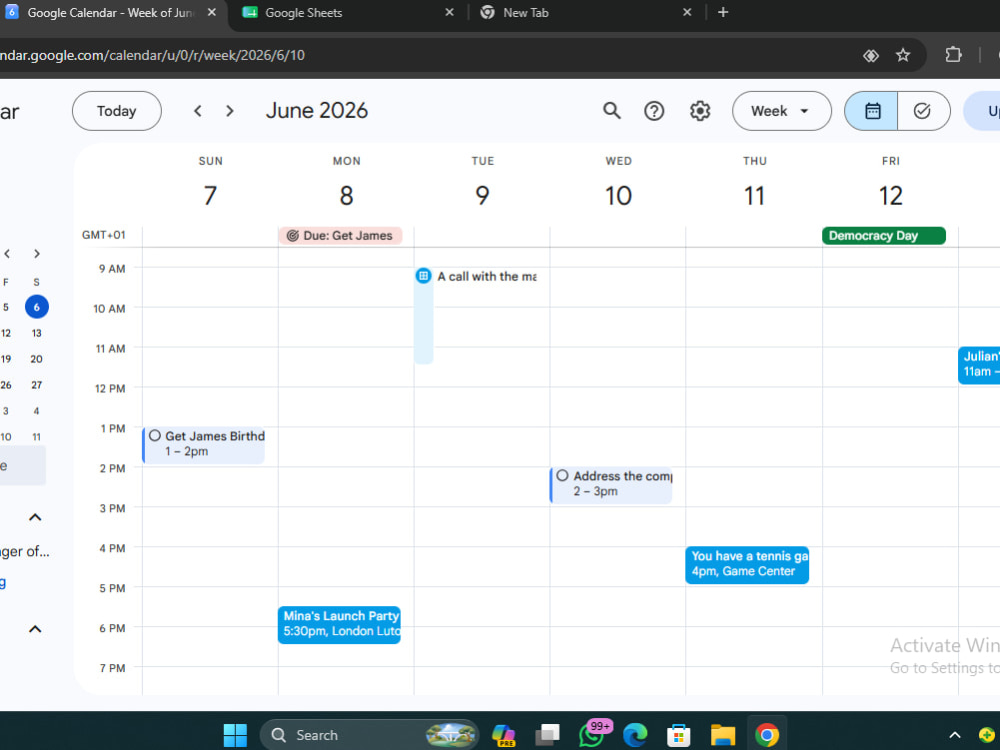1000x750 pixels.
Task: Open the calendar search magnifier
Action: tap(612, 111)
